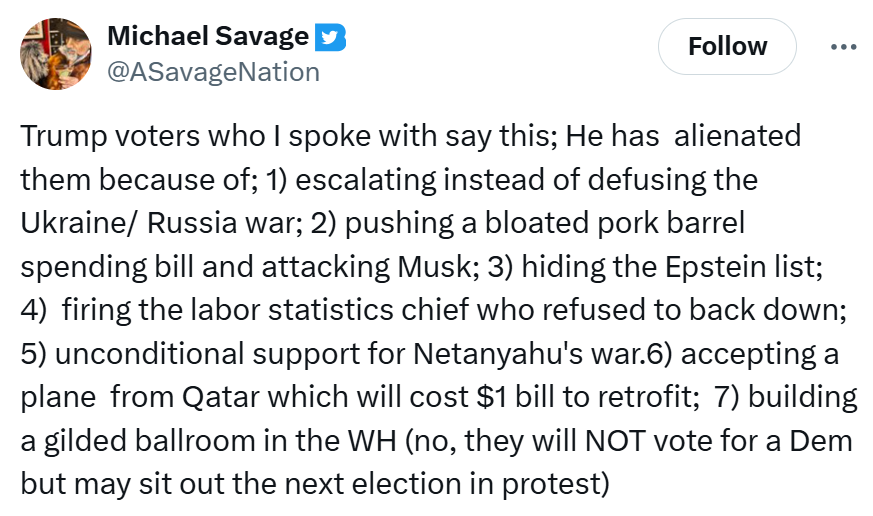Open the @ASavageNation handle link

coord(213,72)
